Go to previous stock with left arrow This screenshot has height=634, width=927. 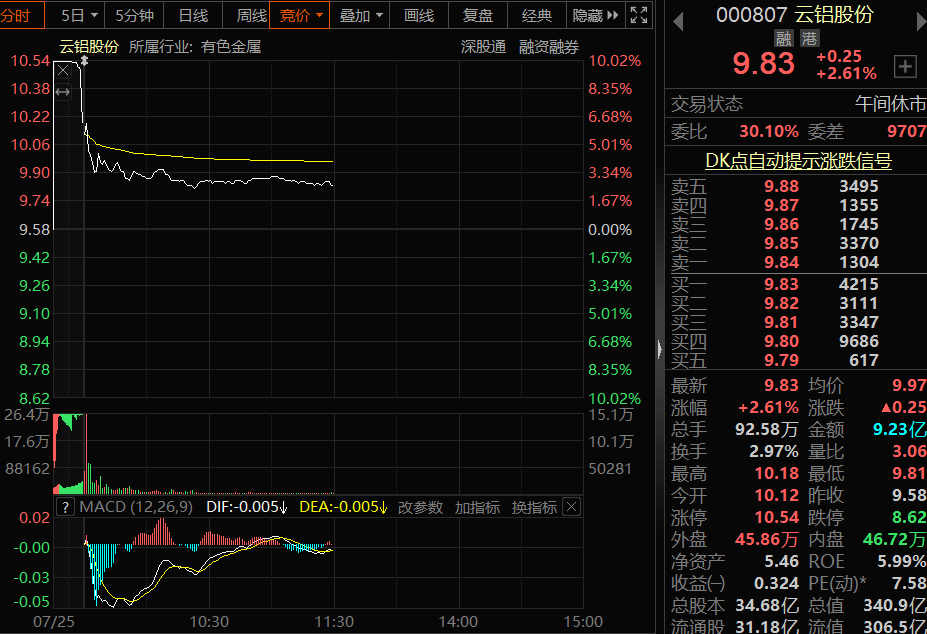[677, 19]
